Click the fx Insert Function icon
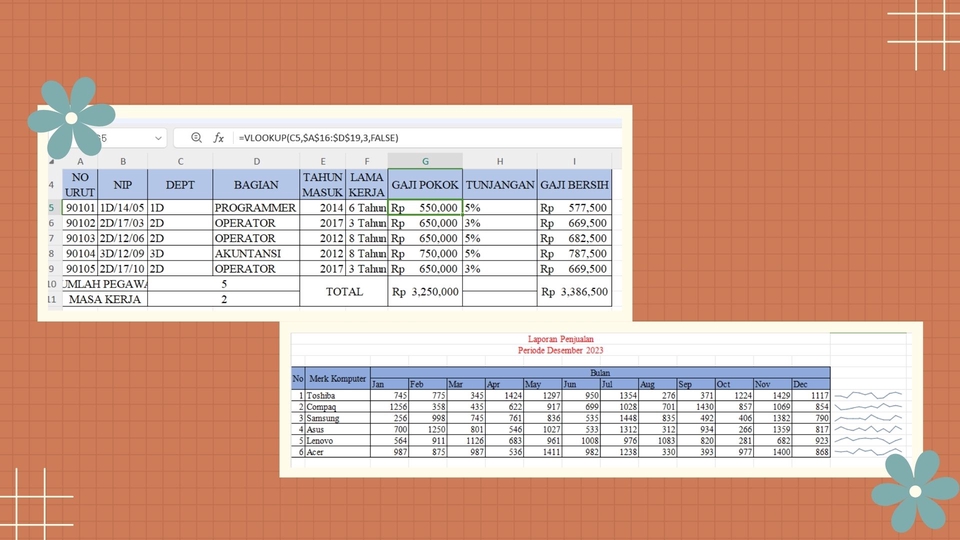 tap(219, 138)
